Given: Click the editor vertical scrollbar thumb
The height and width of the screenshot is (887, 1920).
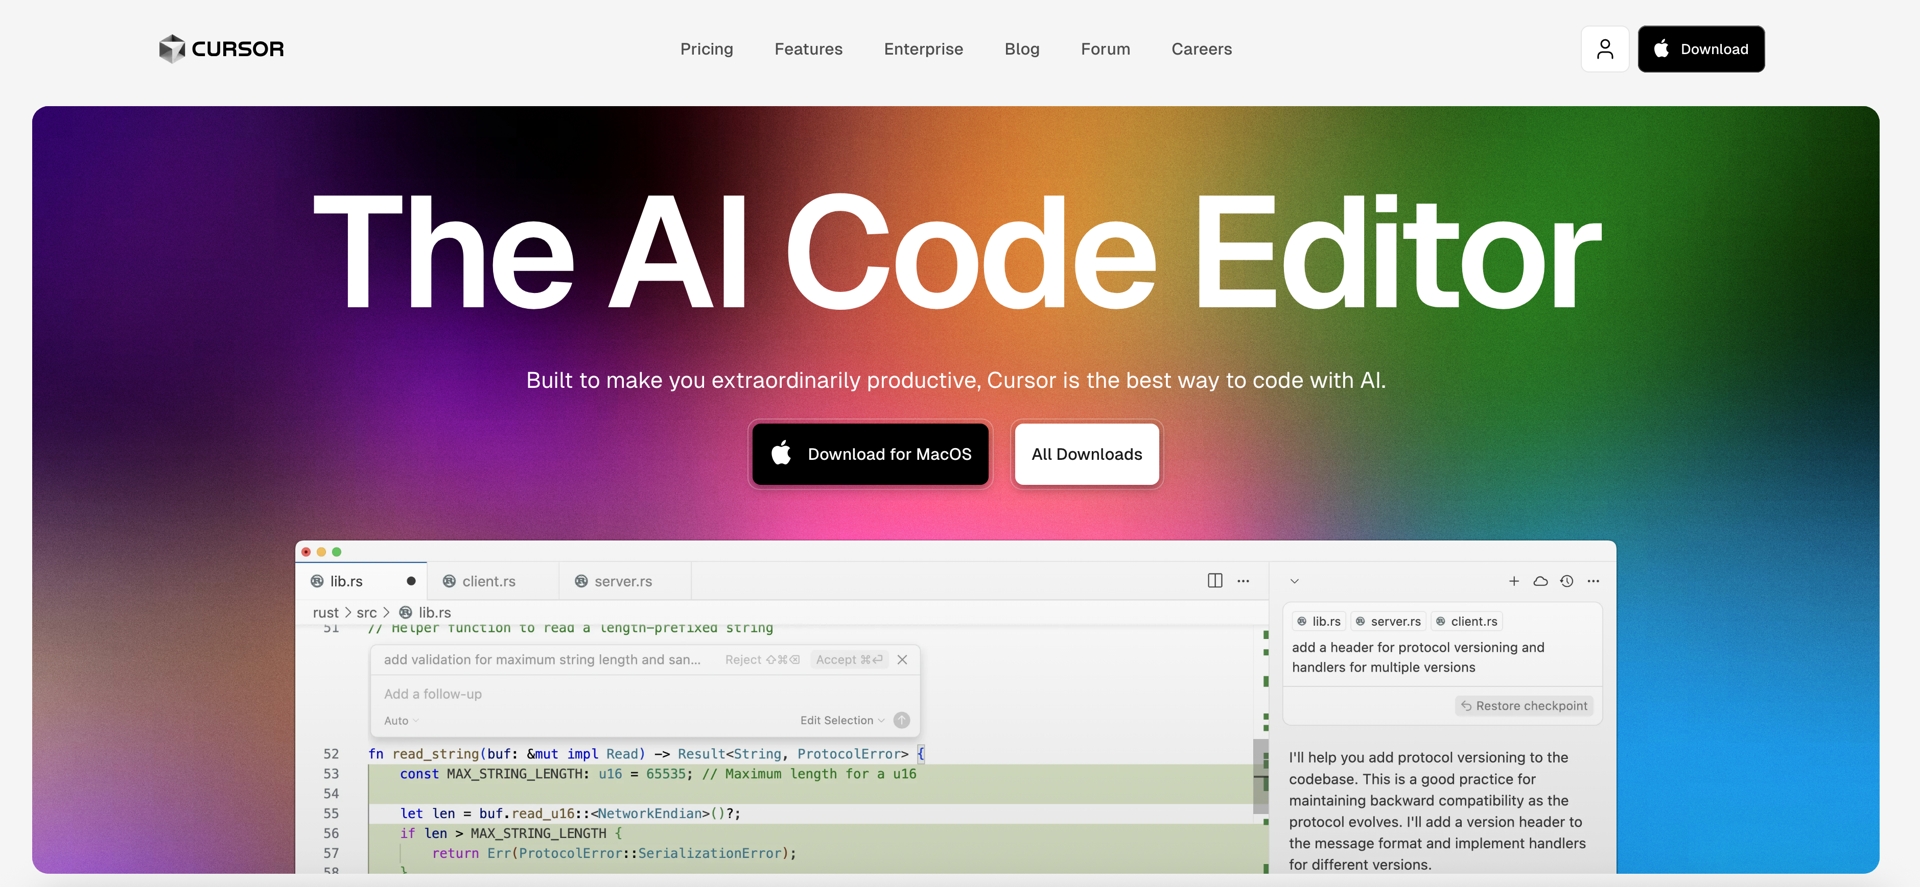Looking at the screenshot, I should 1260,776.
